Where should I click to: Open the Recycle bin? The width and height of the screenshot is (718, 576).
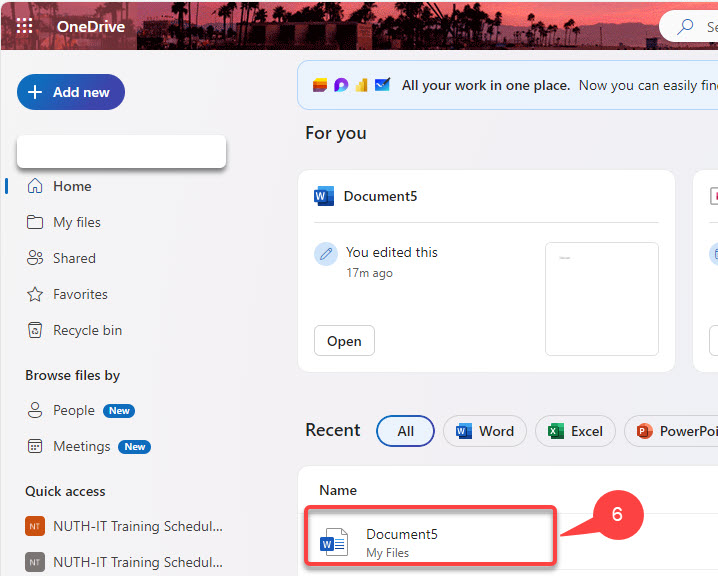click(87, 330)
